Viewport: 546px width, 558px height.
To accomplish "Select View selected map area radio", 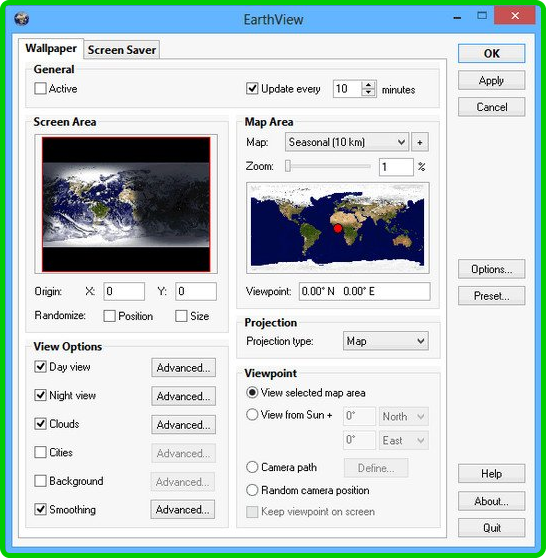I will coord(252,393).
